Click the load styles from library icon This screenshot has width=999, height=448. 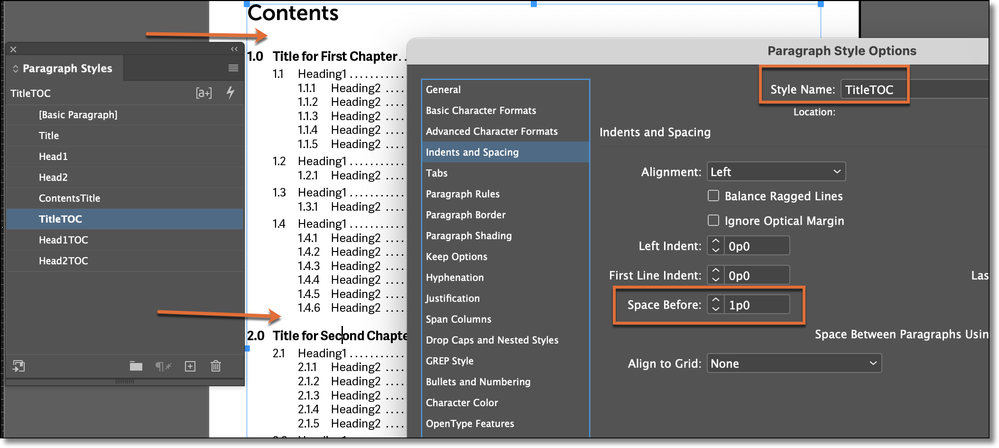pyautogui.click(x=17, y=366)
